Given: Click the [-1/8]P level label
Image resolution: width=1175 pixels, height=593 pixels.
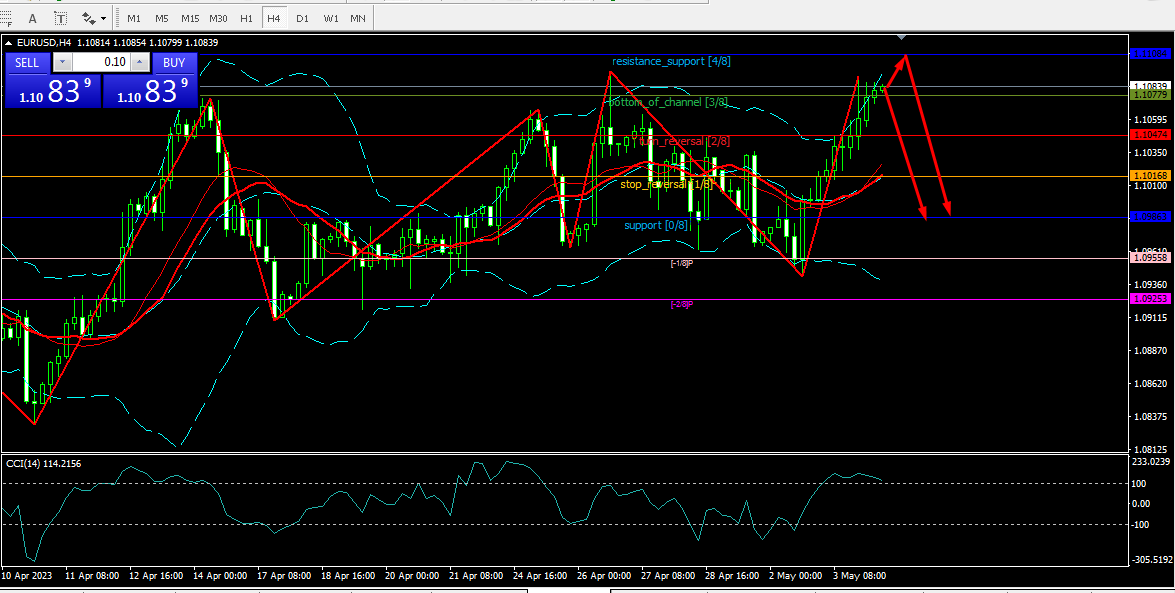Looking at the screenshot, I should pos(681,264).
